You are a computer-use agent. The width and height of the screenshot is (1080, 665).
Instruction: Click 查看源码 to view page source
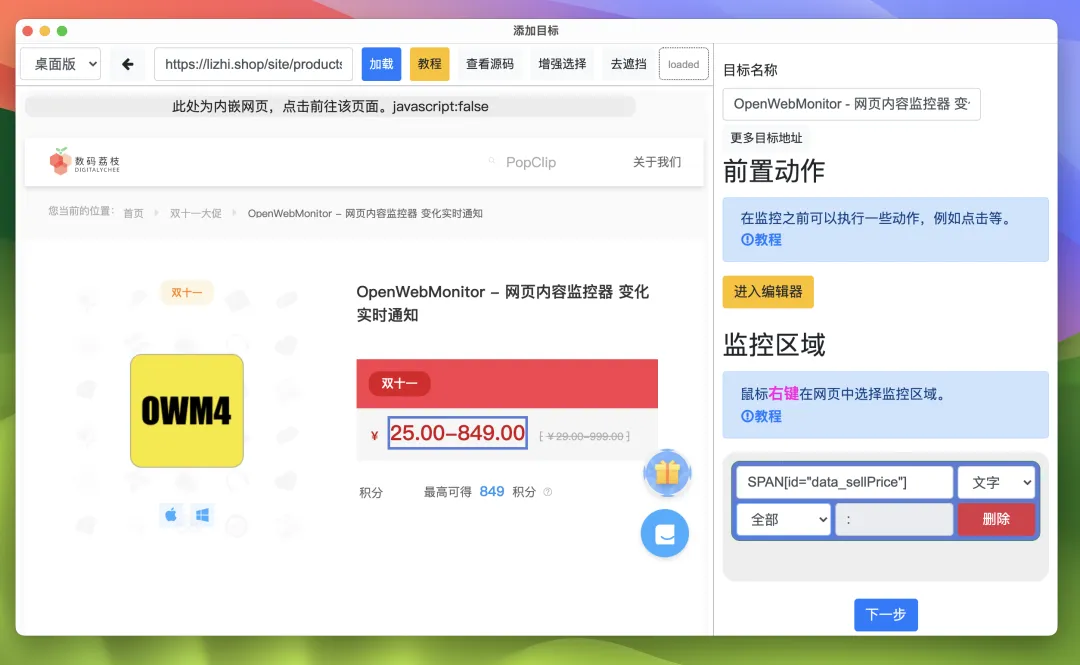[490, 64]
